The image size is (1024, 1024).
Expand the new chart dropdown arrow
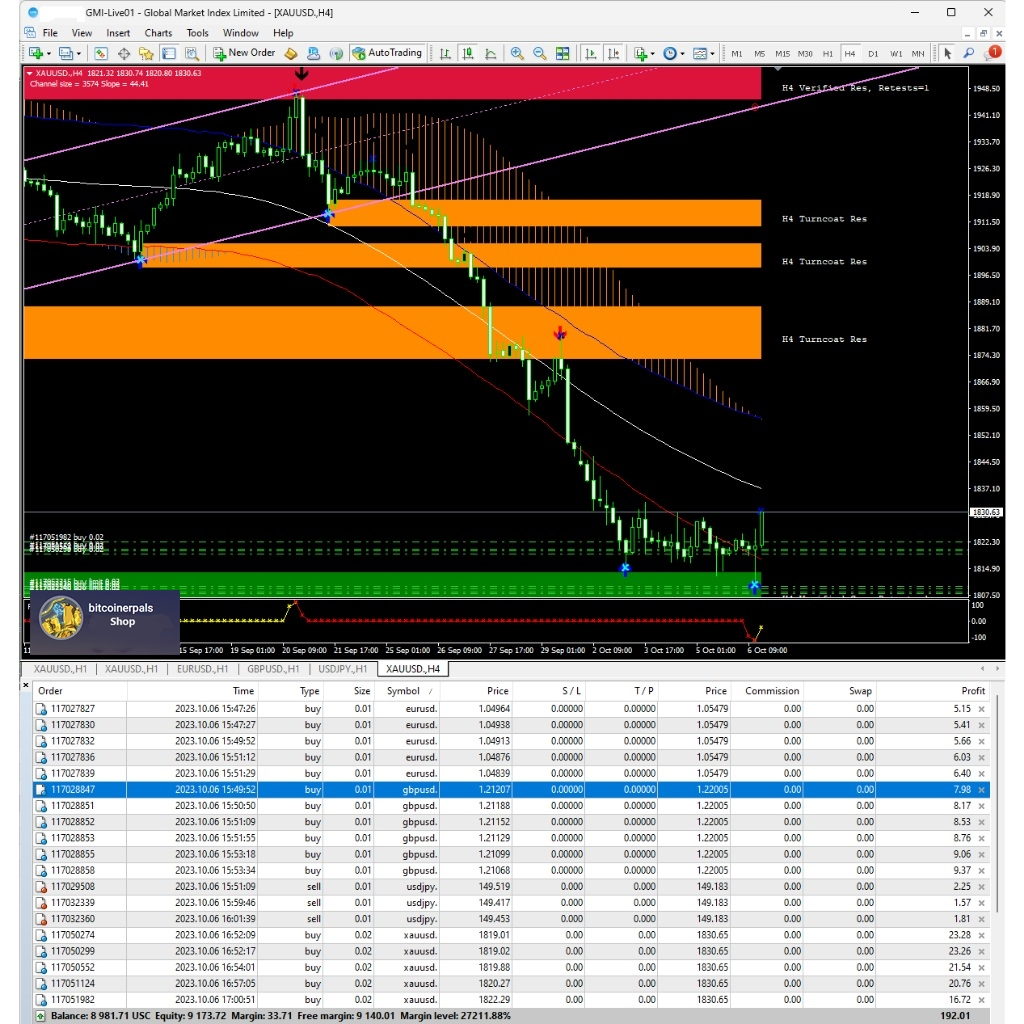49,53
